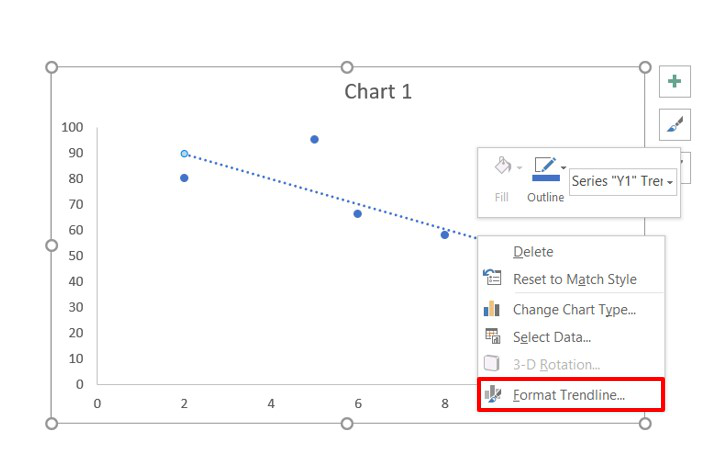The height and width of the screenshot is (471, 723).
Task: Expand the Fill dropdown arrow
Action: pos(519,168)
